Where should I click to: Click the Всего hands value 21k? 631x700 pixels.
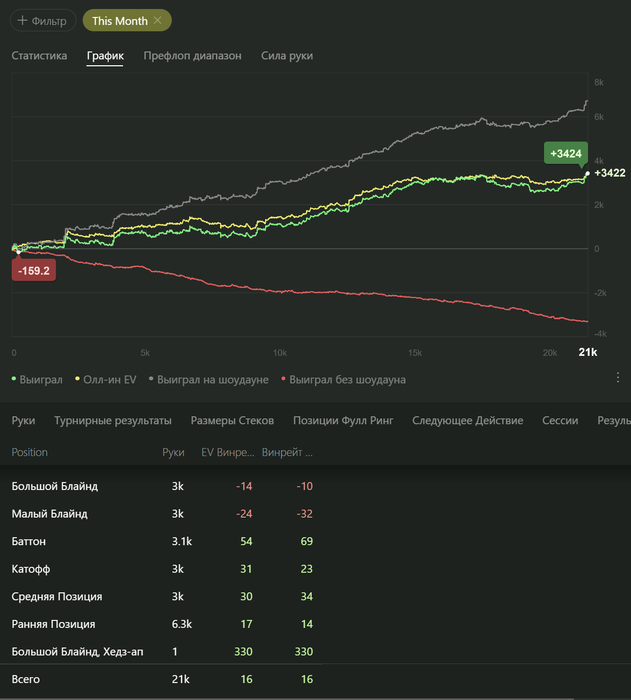[180, 679]
